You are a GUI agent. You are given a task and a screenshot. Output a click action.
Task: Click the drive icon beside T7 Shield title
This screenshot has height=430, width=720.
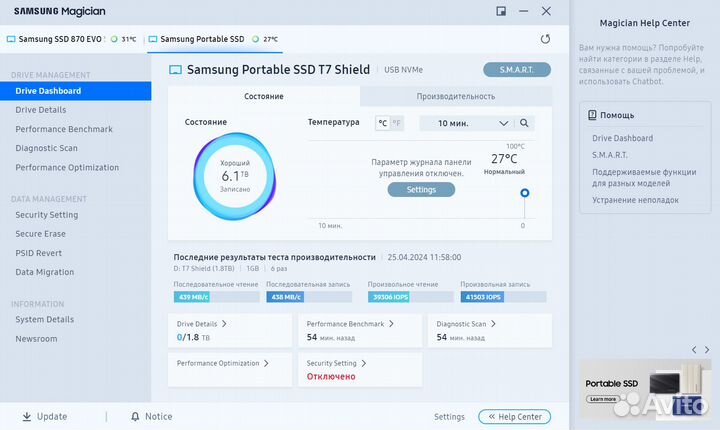[175, 70]
